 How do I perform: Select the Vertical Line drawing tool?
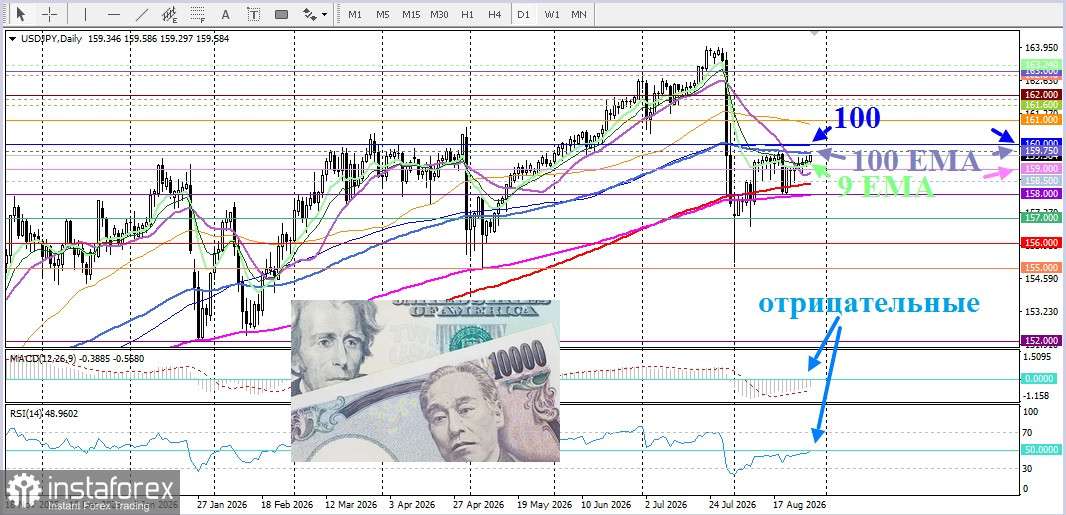(85, 14)
